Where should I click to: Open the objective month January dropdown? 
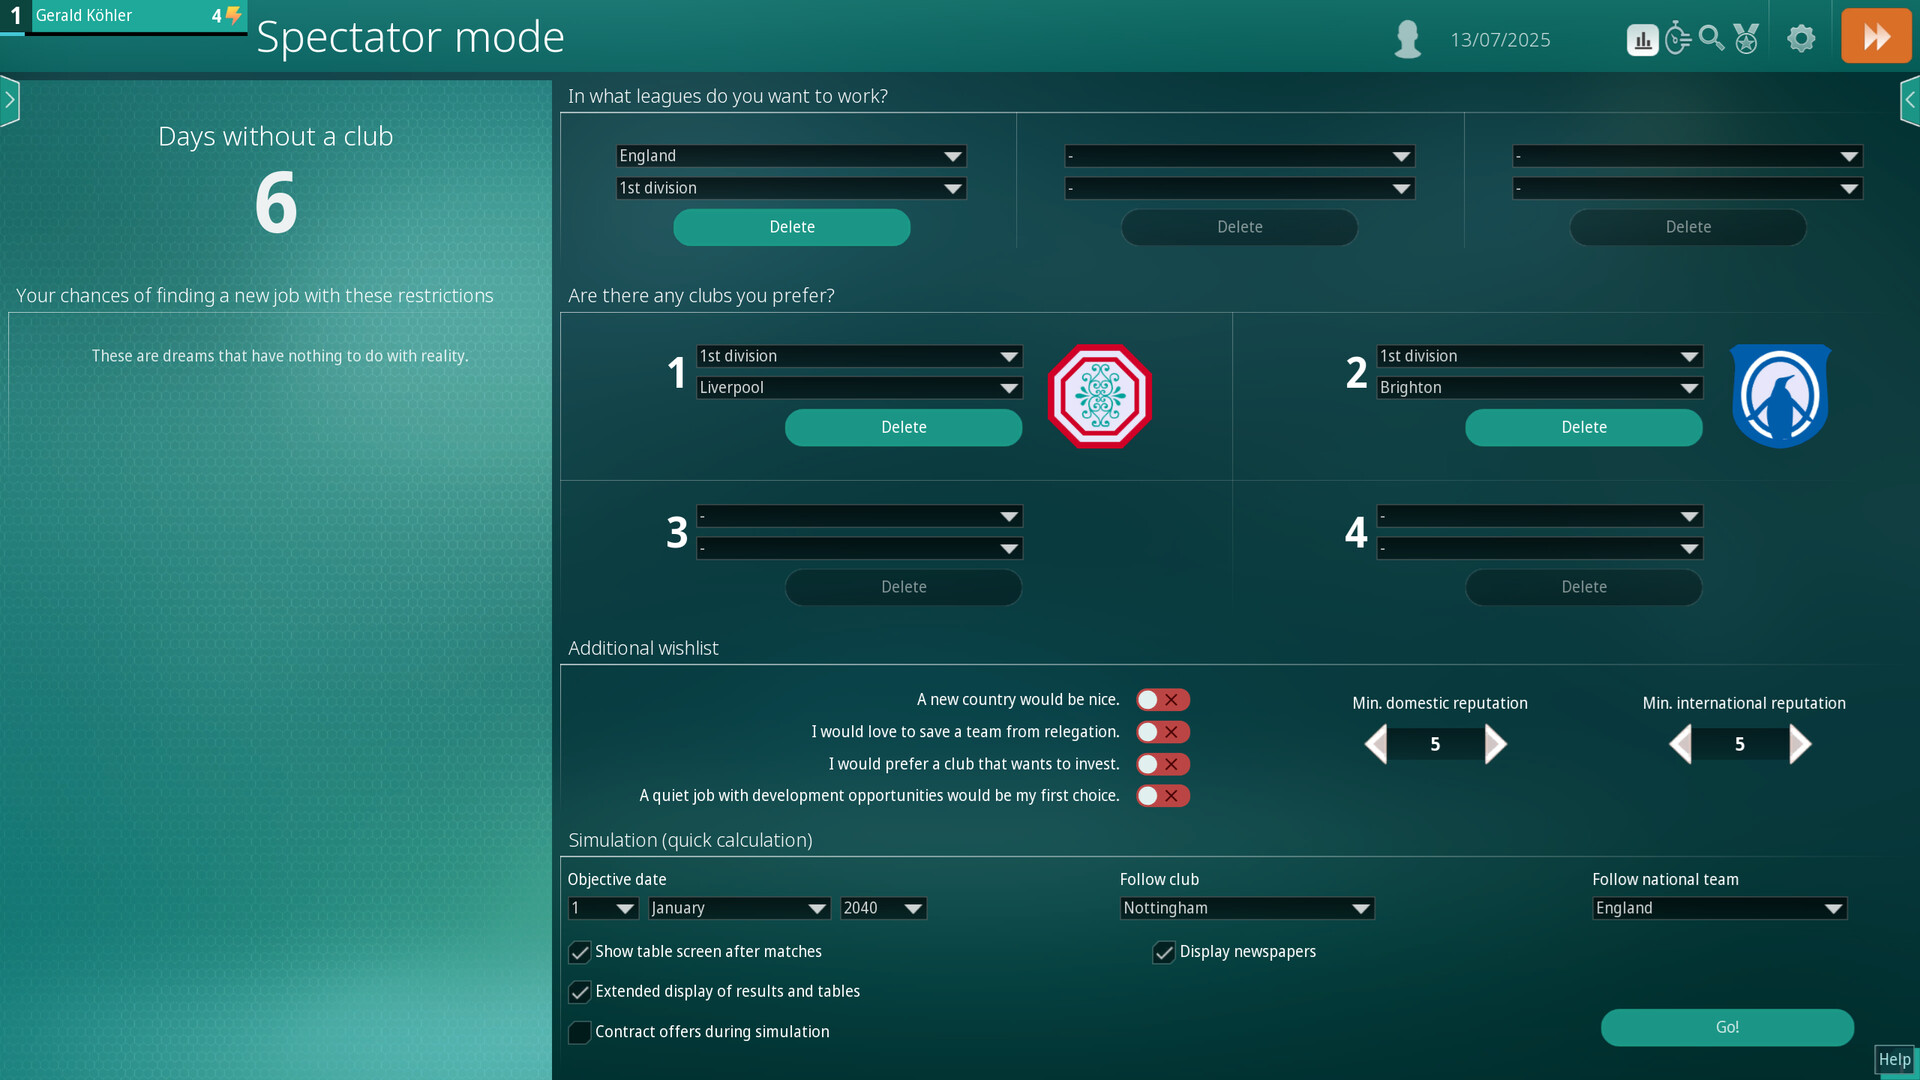738,908
